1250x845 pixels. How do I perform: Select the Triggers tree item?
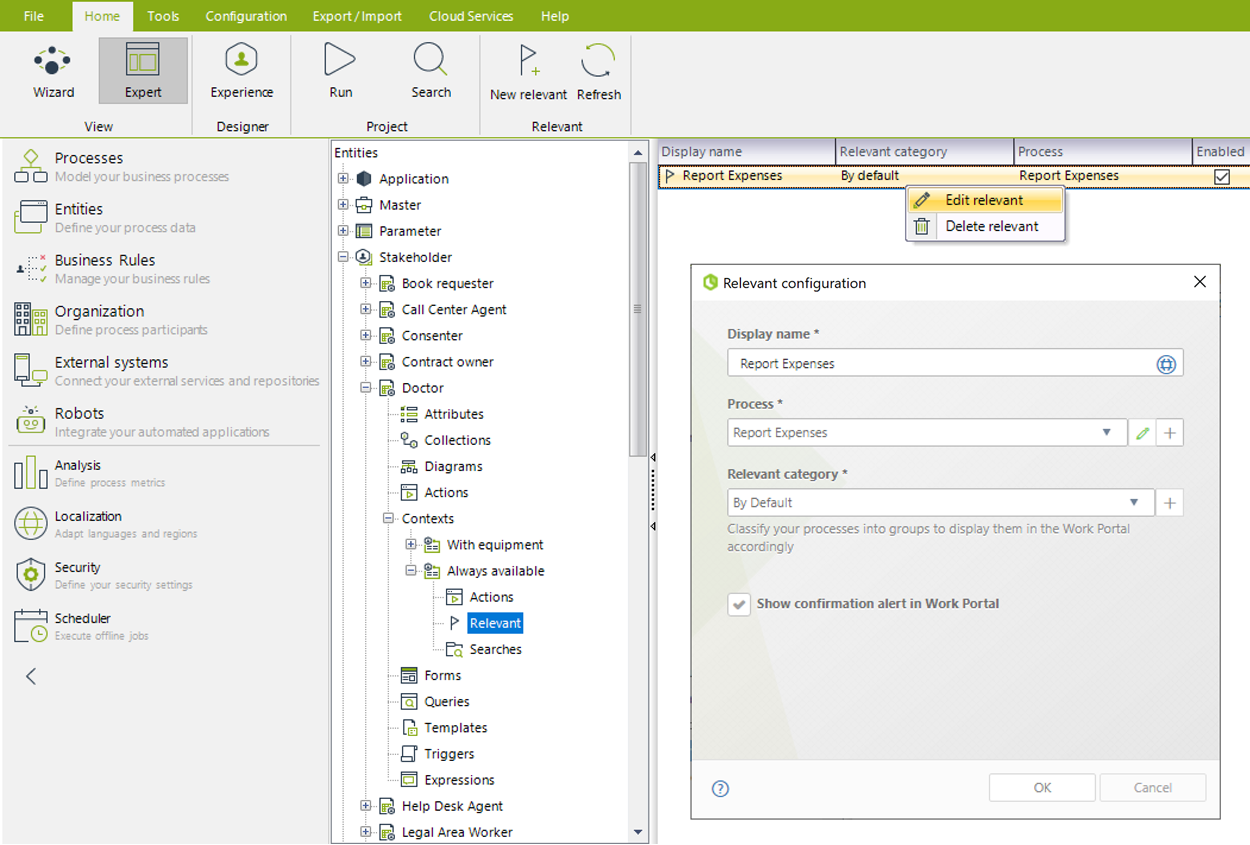[x=449, y=754]
